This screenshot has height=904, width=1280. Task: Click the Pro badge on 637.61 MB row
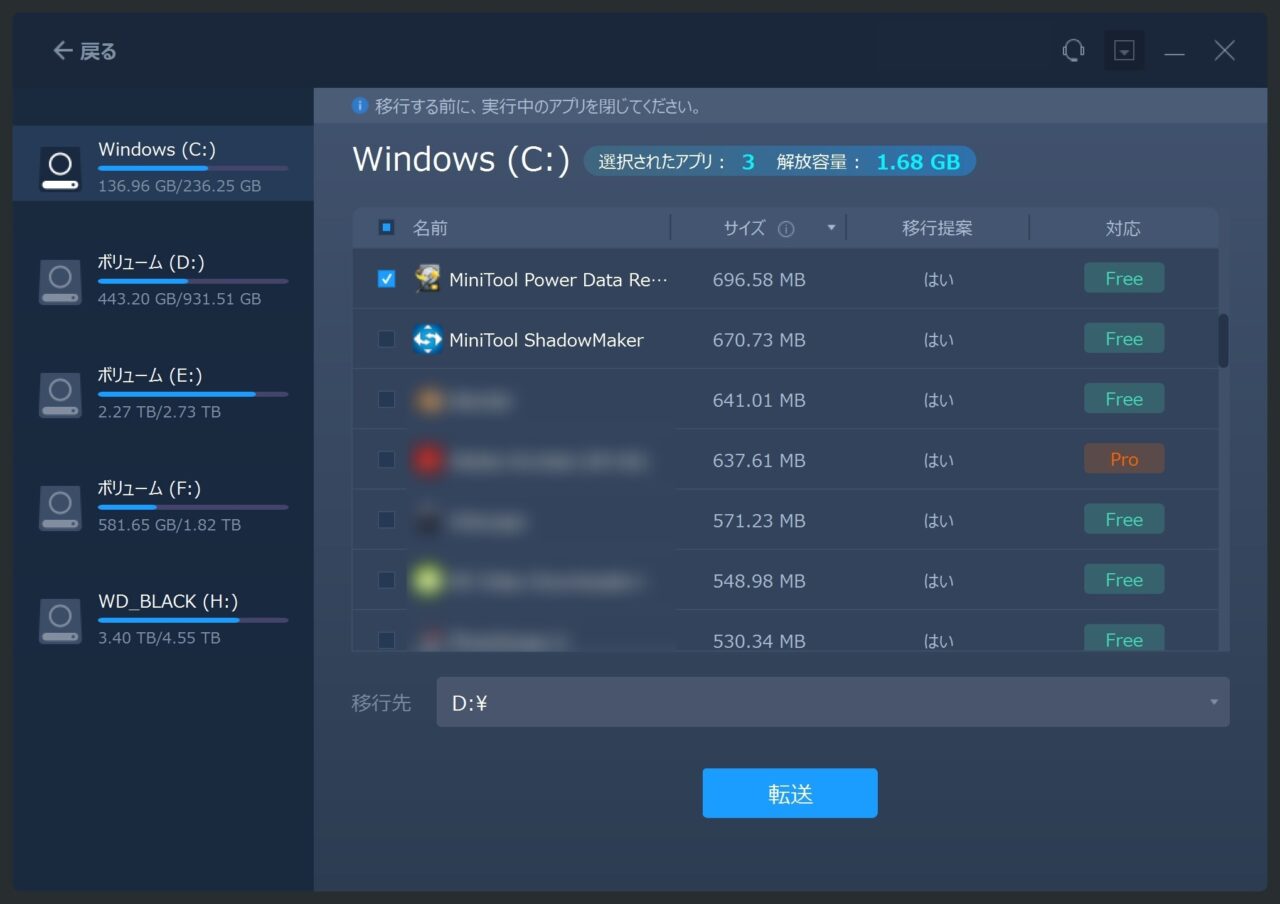tap(1124, 459)
